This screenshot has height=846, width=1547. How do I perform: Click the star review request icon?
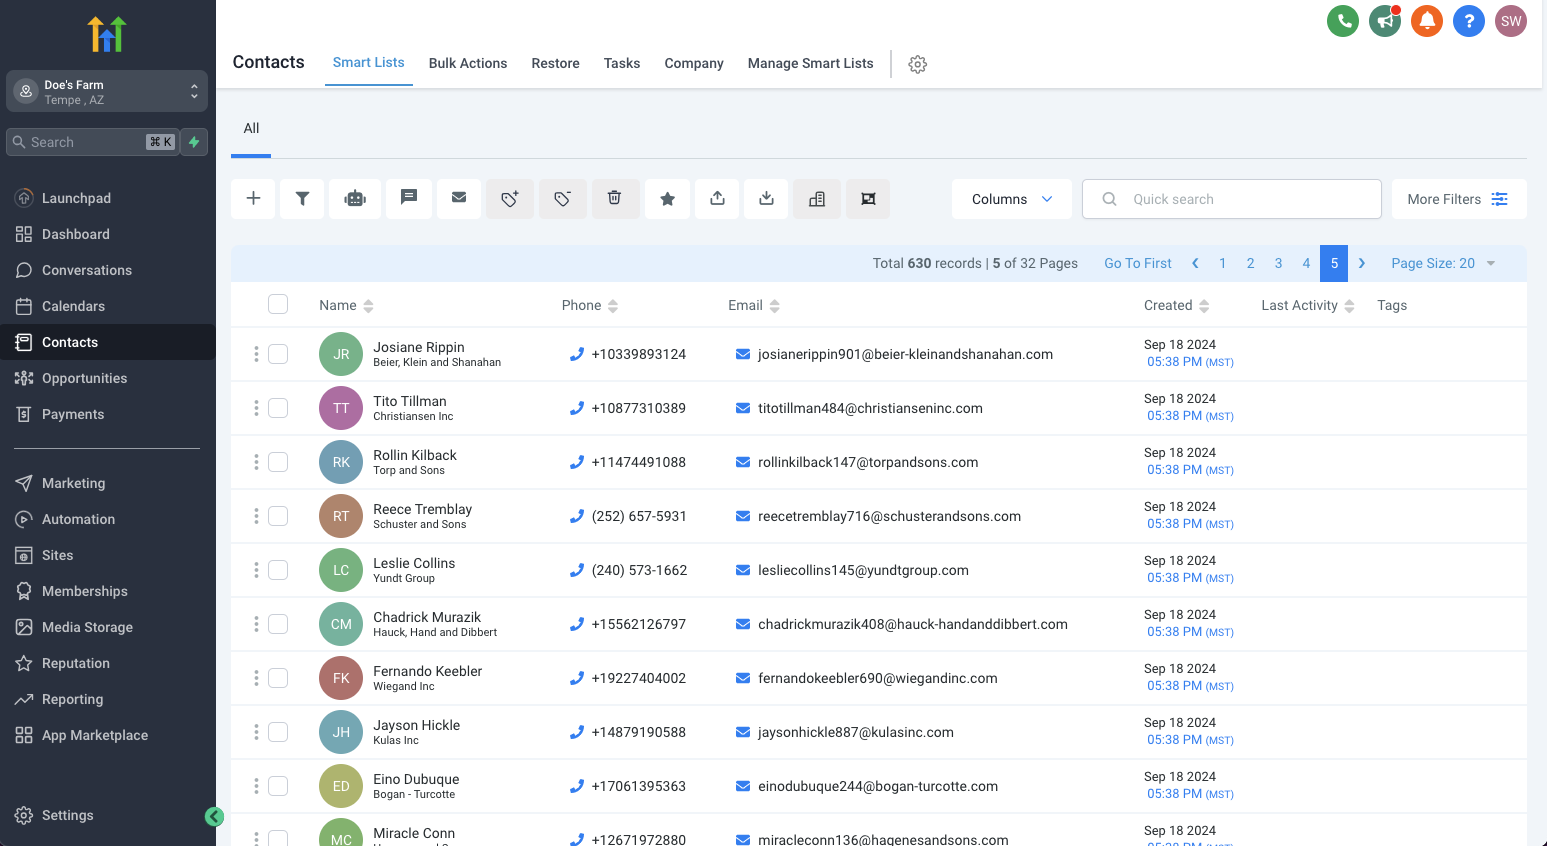[x=667, y=199]
